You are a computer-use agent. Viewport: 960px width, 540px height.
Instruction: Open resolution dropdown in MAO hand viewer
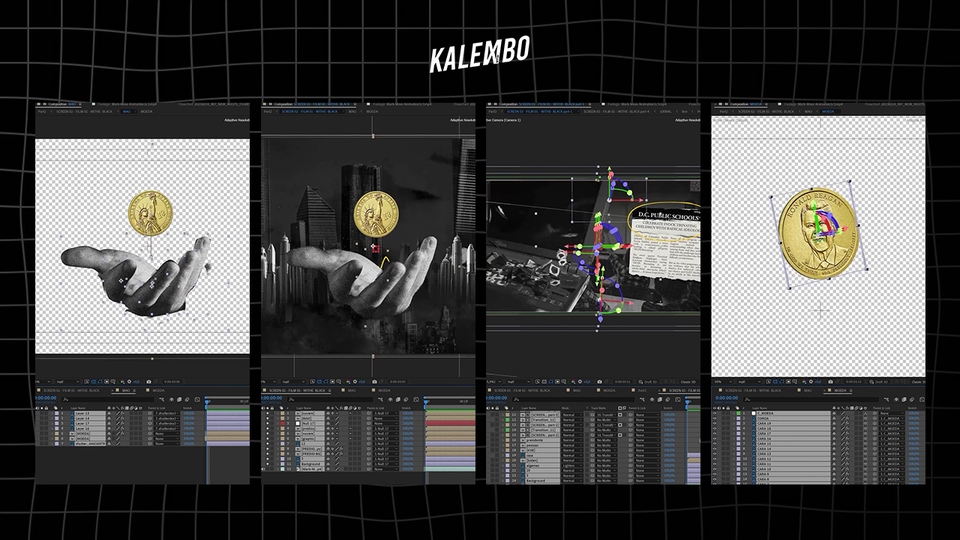(x=67, y=381)
